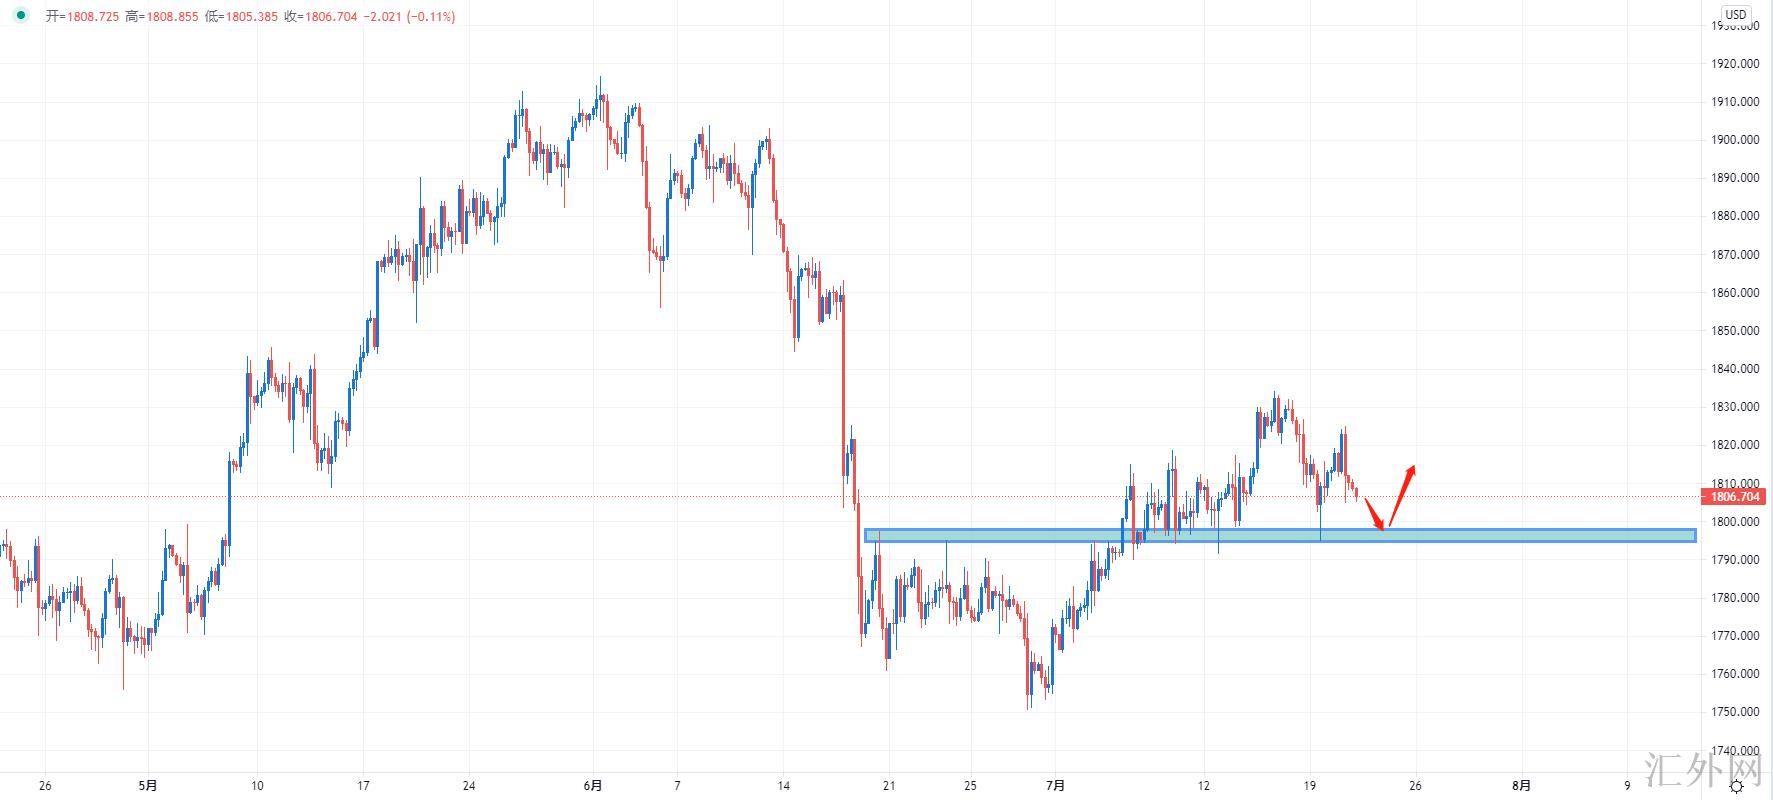Click the 8月 label on time axis
The width and height of the screenshot is (1773, 800).
1521,785
